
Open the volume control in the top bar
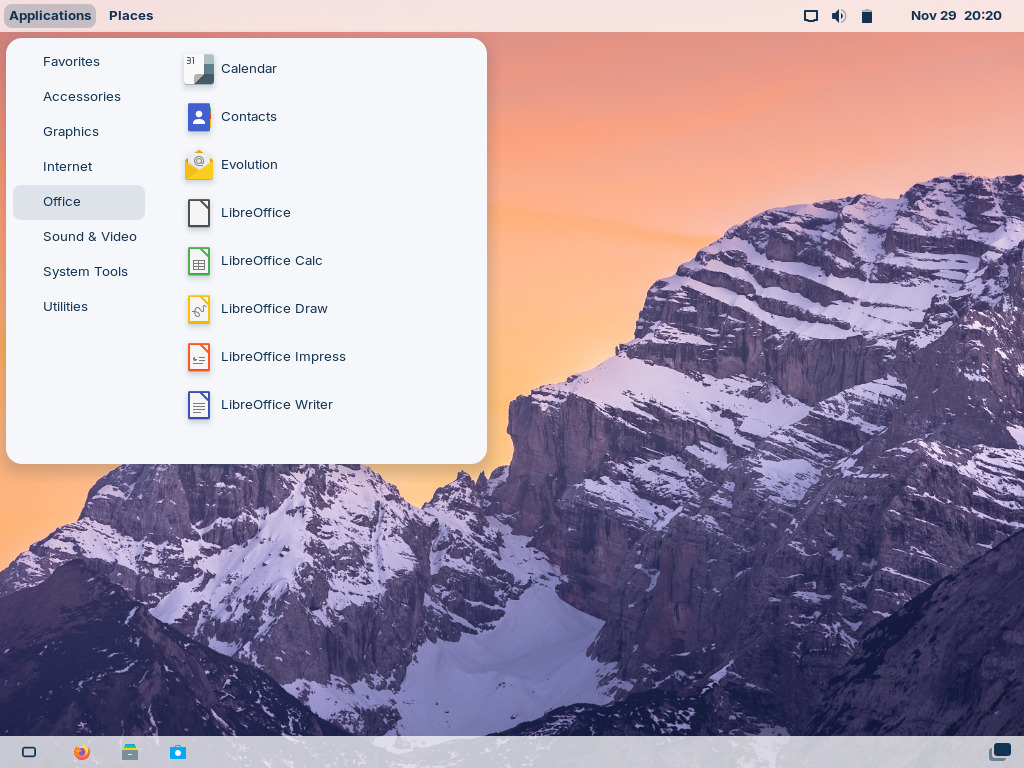838,15
